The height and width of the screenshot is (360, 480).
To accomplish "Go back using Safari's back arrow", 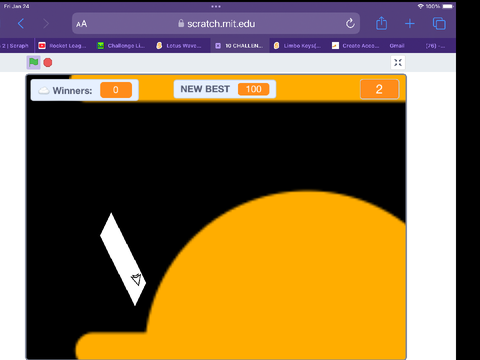I will [x=21, y=24].
